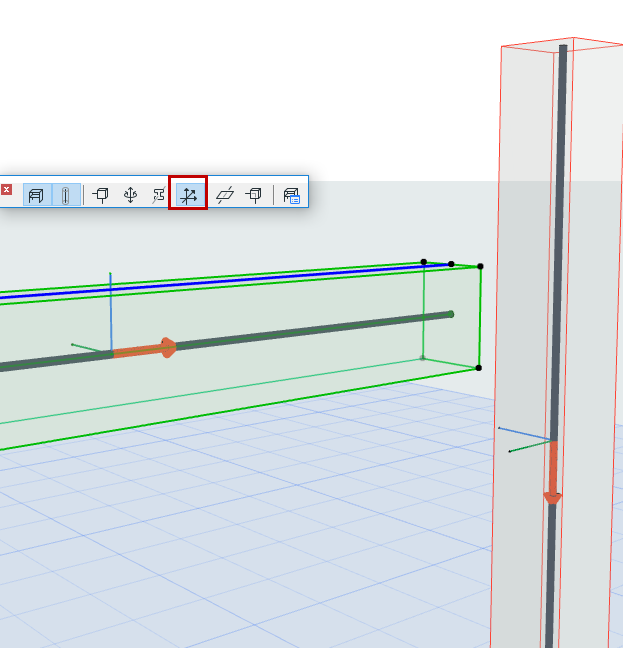Click the beam's grey core axis end node
This screenshot has height=648, width=623.
coord(451,314)
